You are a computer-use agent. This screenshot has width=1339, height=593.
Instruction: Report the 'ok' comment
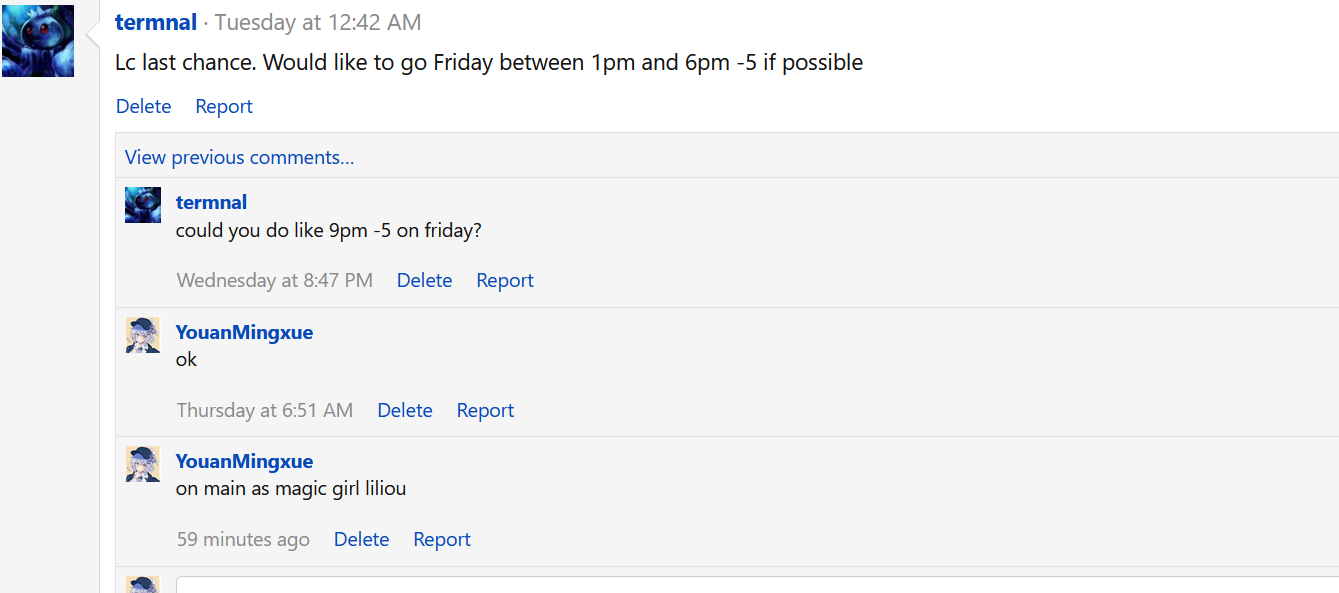[x=485, y=410]
